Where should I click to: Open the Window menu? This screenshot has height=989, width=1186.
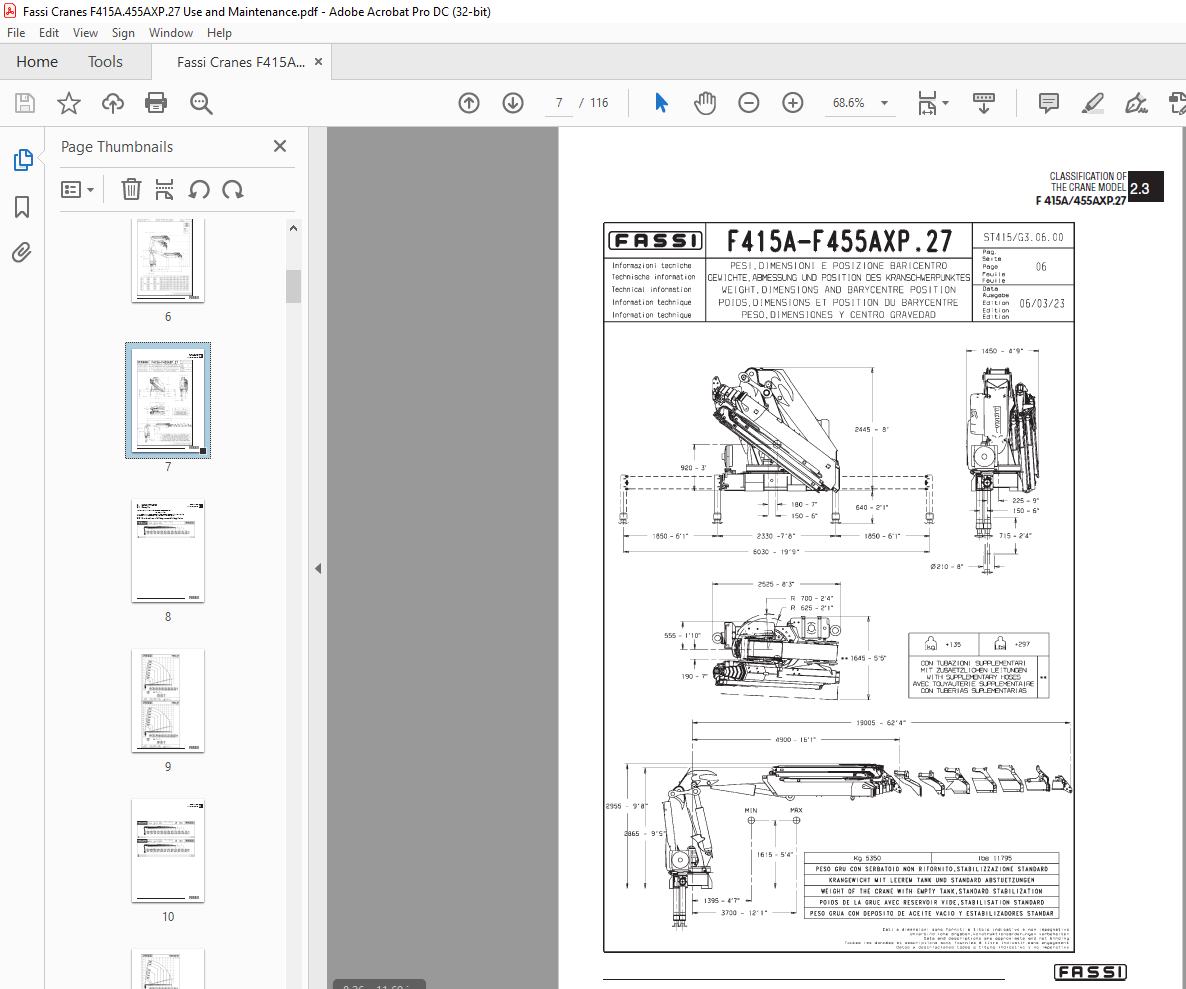pyautogui.click(x=171, y=33)
